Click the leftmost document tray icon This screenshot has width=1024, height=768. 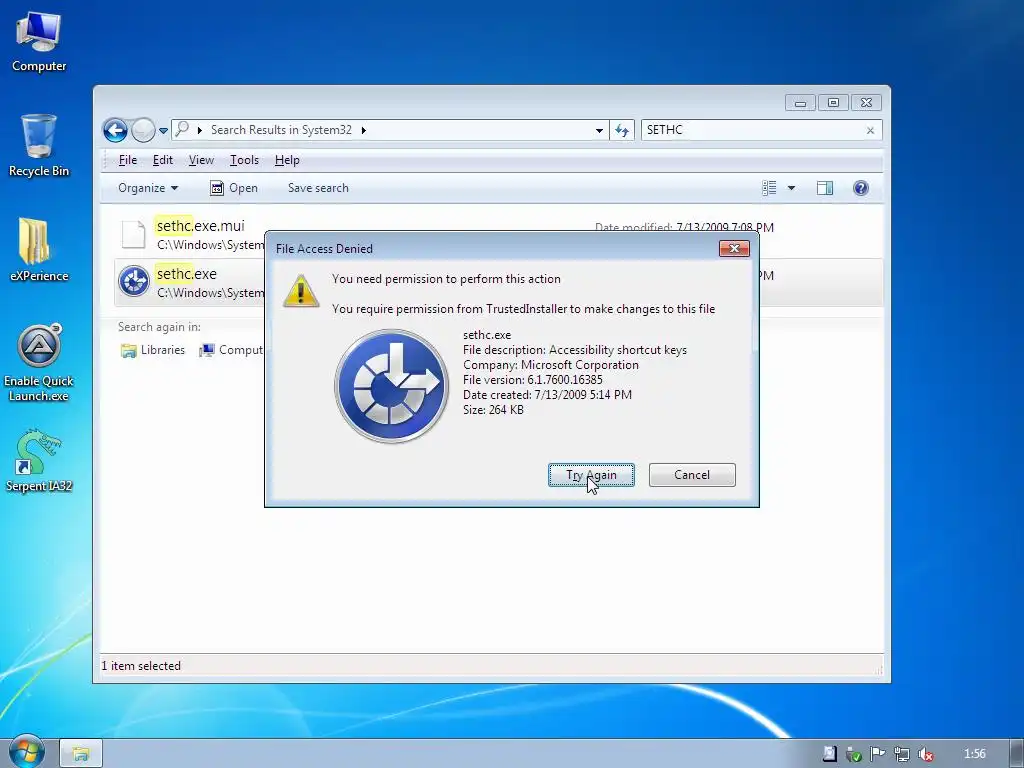pyautogui.click(x=829, y=754)
